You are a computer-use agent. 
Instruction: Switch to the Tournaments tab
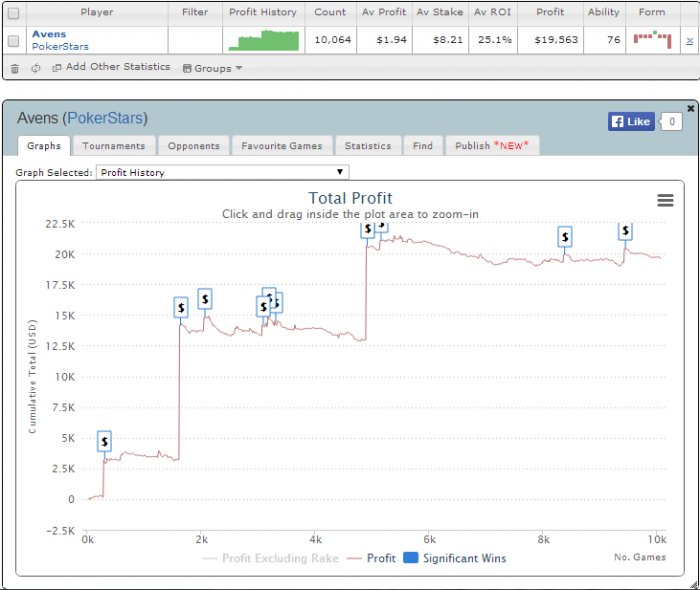point(113,146)
